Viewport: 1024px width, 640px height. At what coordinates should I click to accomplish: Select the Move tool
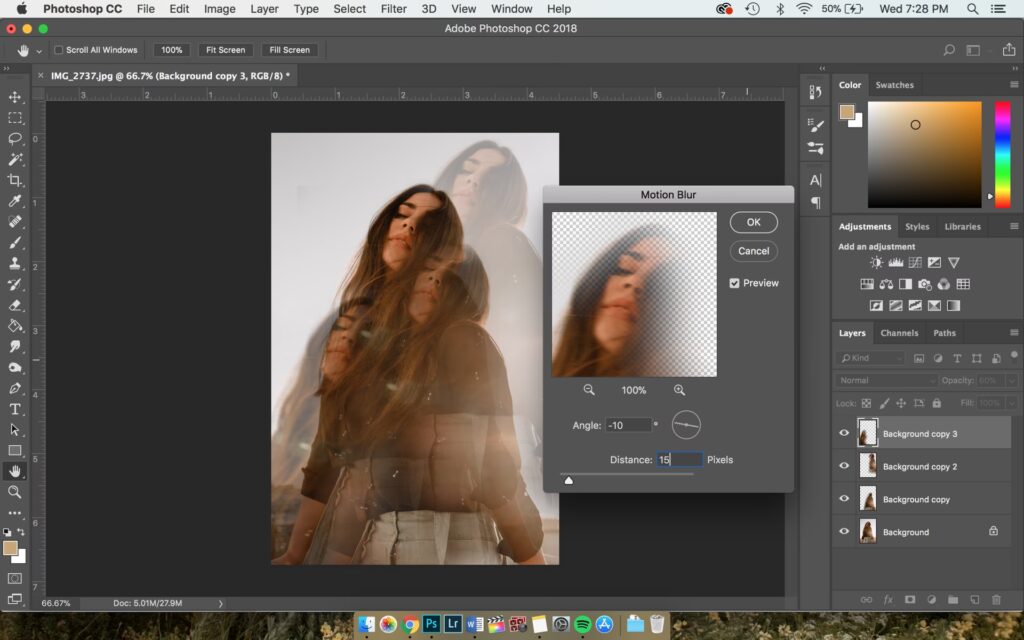point(15,97)
